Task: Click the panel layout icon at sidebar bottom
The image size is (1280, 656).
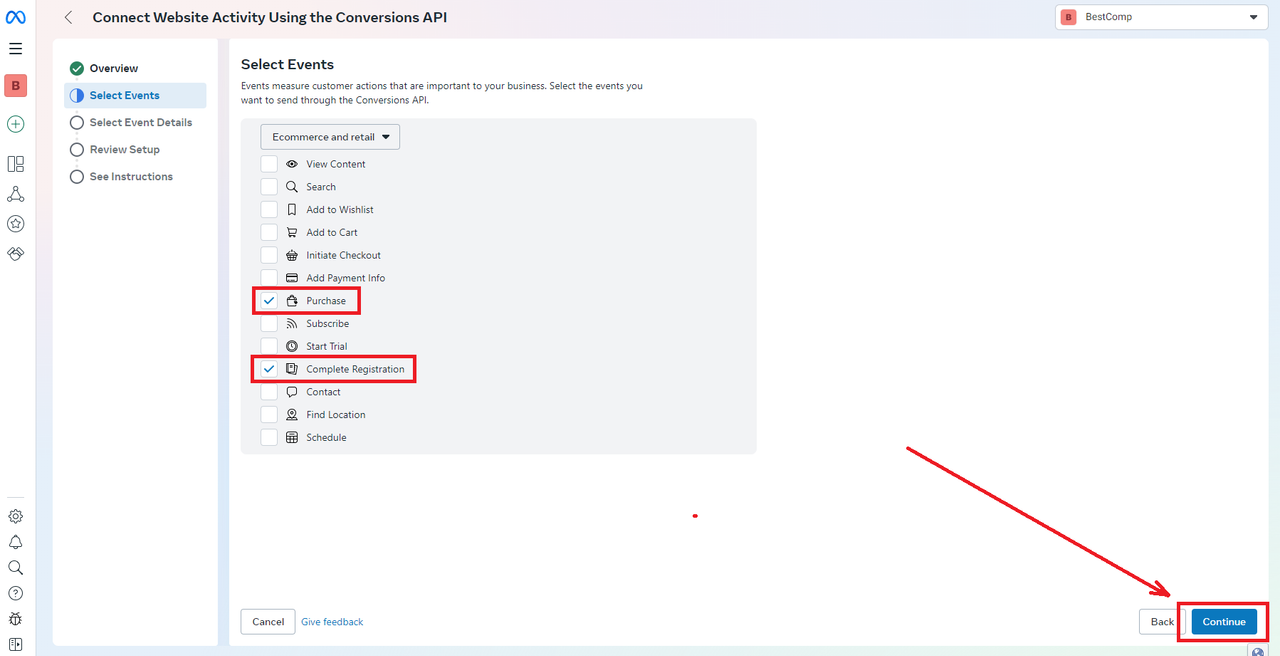Action: 15,644
